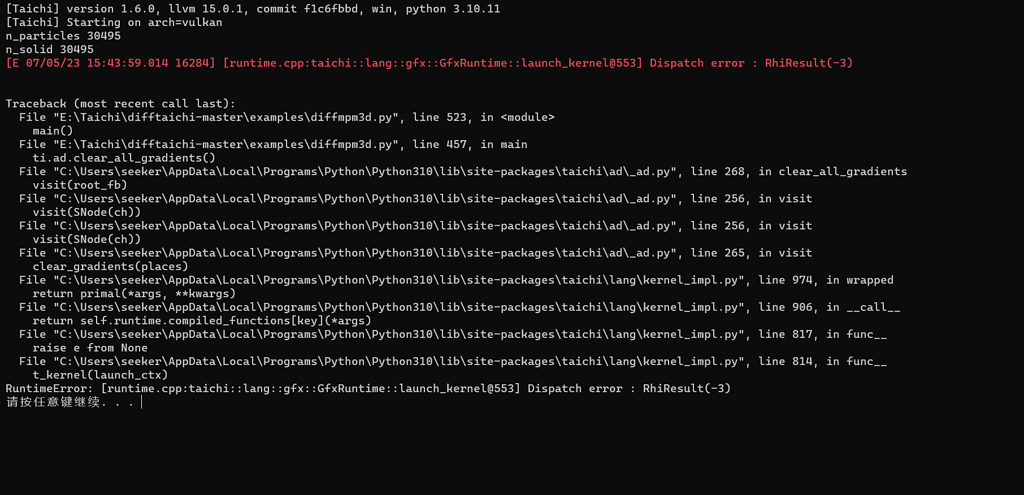This screenshot has height=495, width=1024.
Task: Click the ti.ad.clear_all_gradients() code line
Action: click(123, 158)
